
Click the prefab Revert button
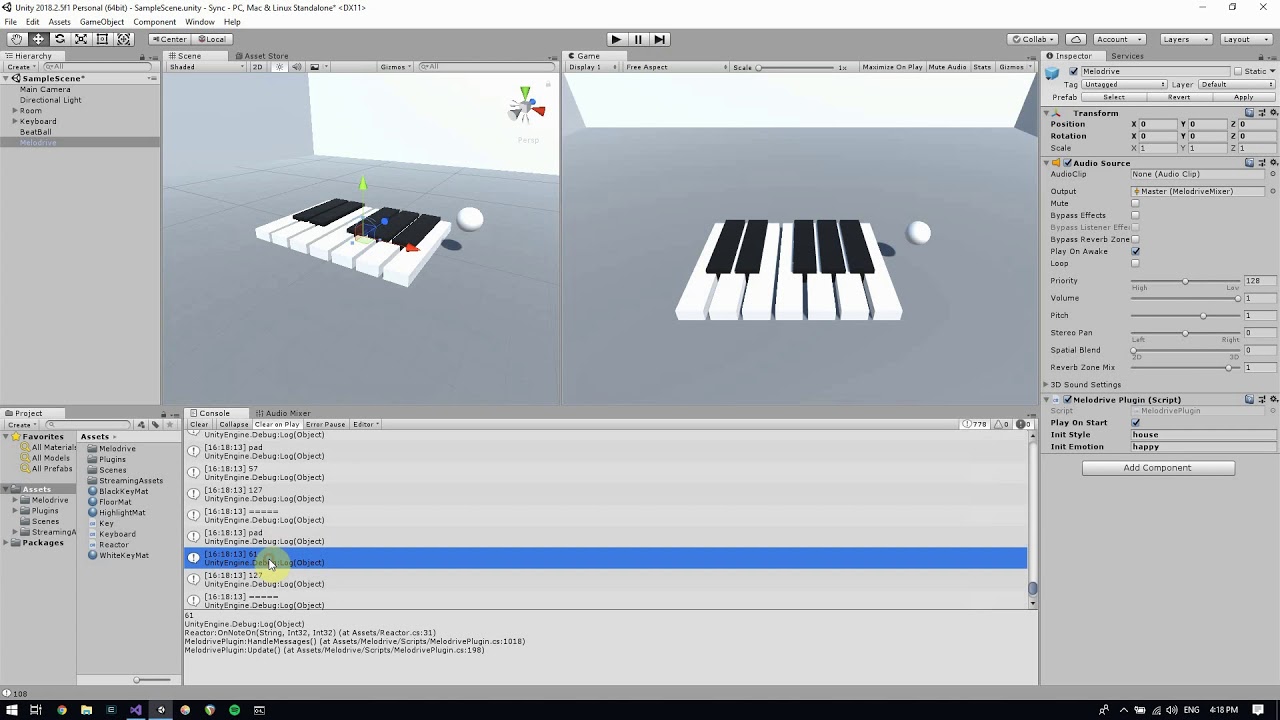pos(1179,97)
